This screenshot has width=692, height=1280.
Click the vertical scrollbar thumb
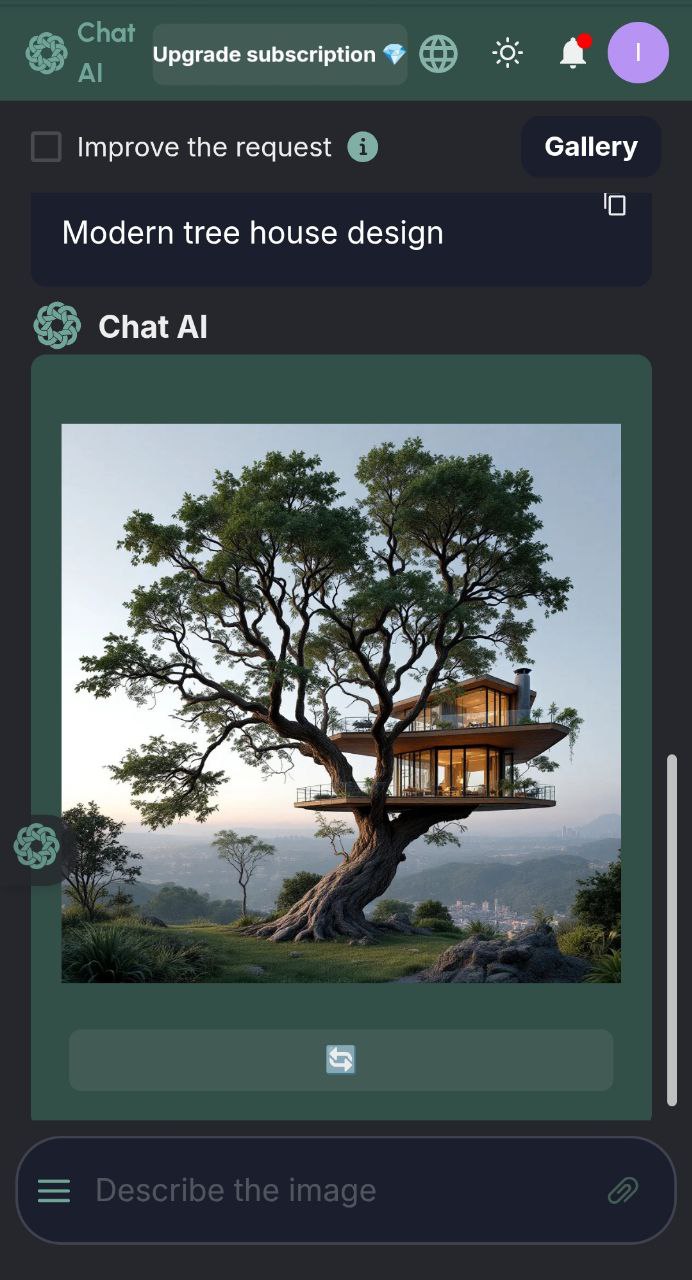tap(672, 930)
